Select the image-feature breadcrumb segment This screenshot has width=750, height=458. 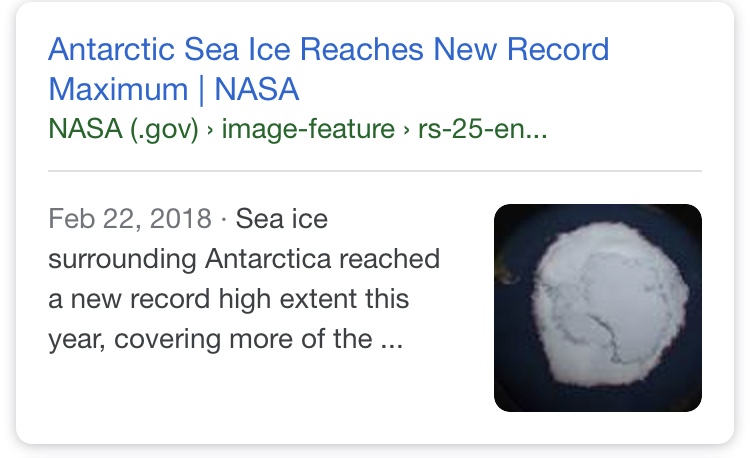(x=308, y=129)
